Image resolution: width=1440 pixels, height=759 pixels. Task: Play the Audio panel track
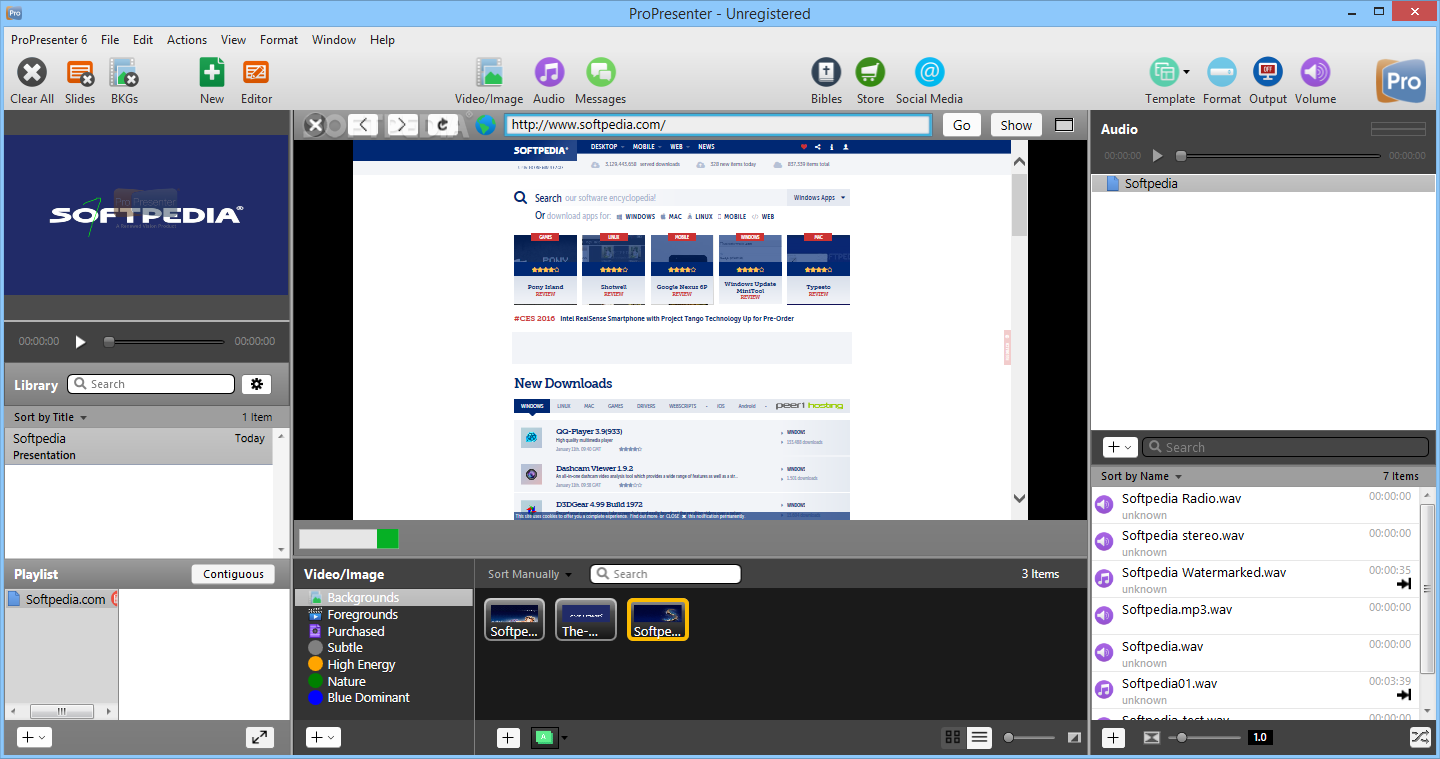[x=1157, y=156]
